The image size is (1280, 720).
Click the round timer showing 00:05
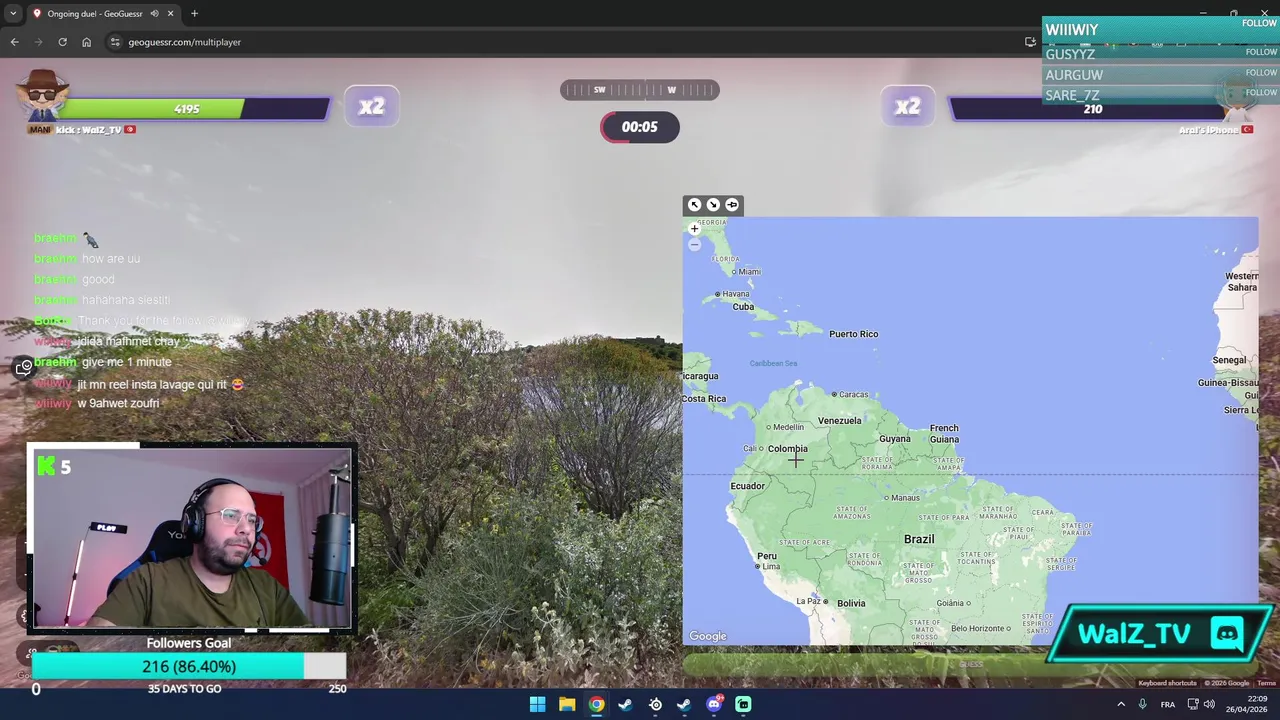[639, 127]
